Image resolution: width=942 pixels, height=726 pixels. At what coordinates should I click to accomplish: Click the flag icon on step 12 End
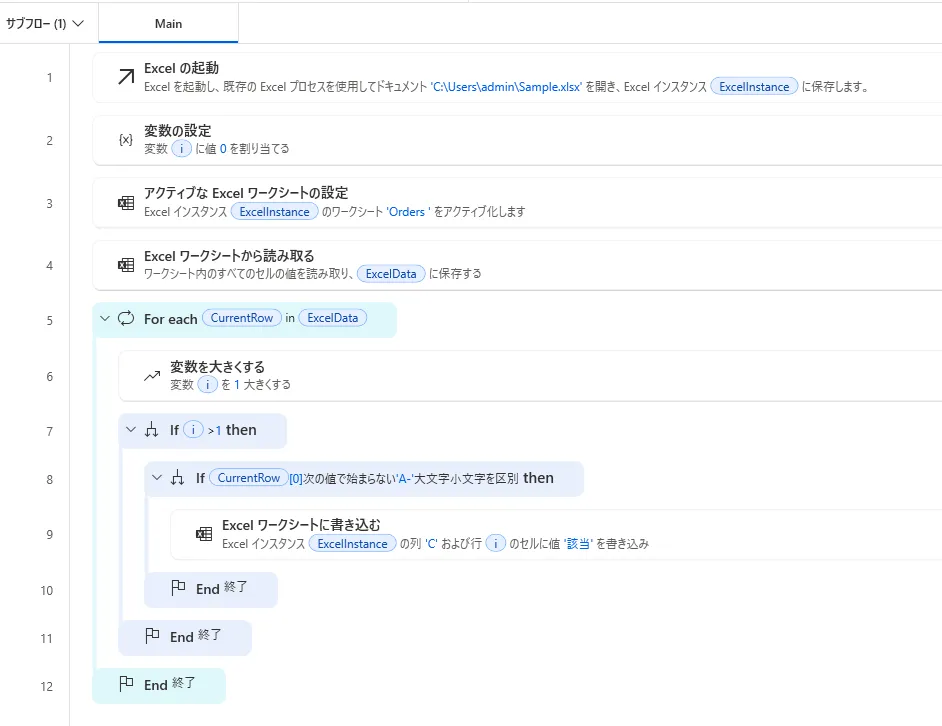[x=126, y=685]
